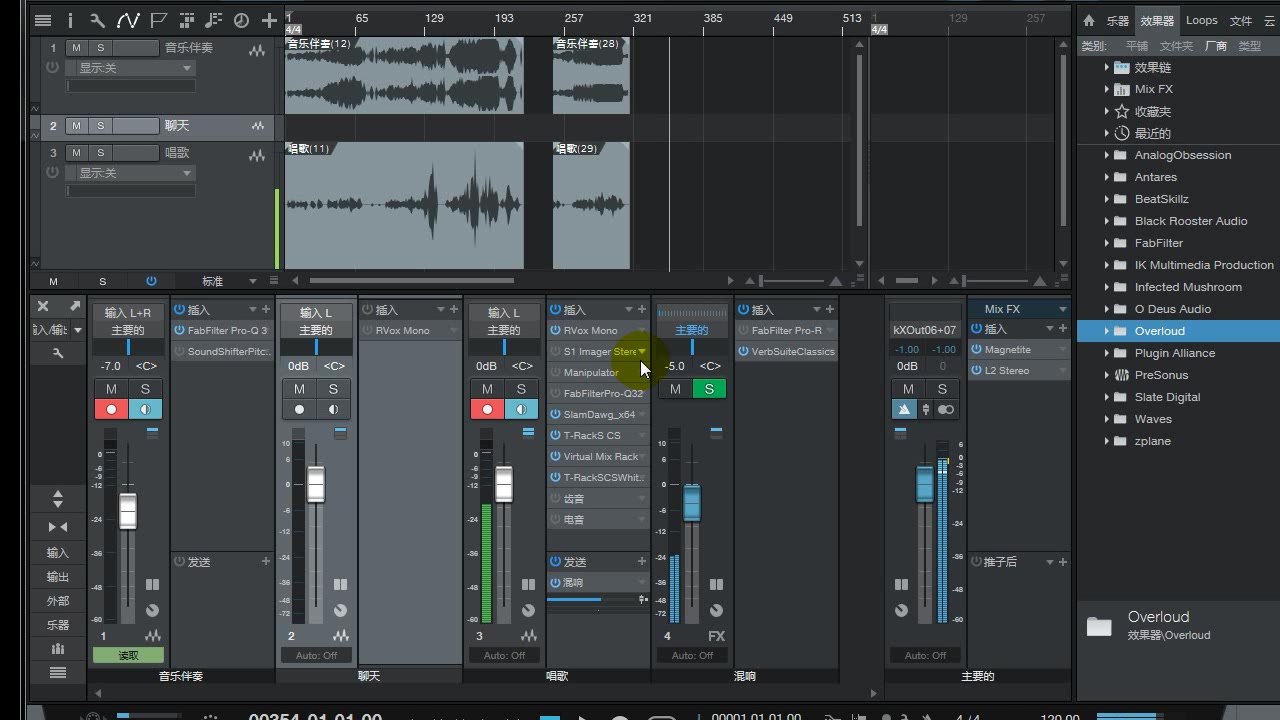The width and height of the screenshot is (1280, 720).
Task: Open the inspector info icon
Action: pos(70,20)
